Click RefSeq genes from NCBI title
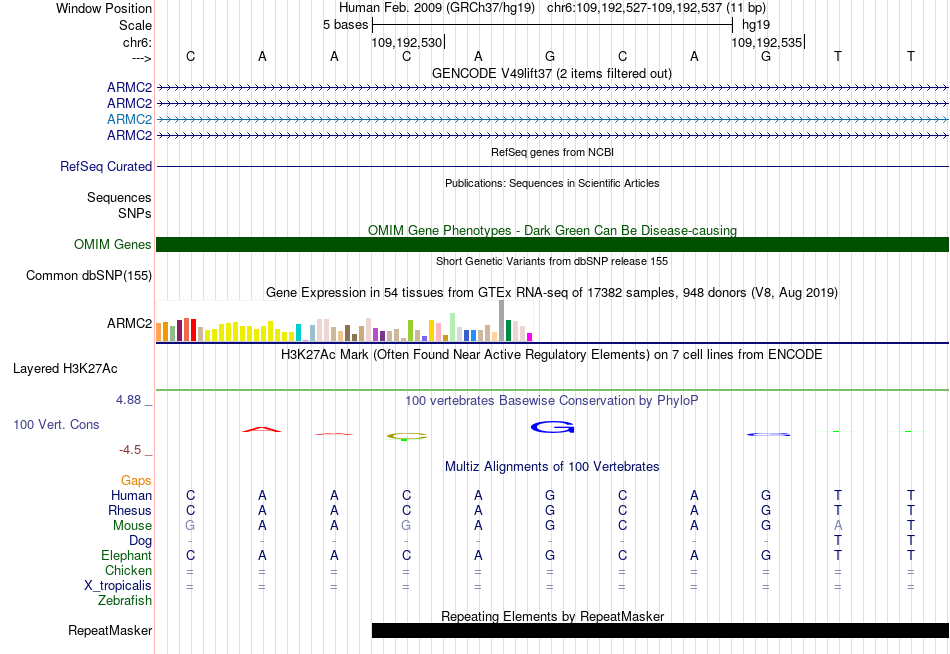The height and width of the screenshot is (654, 950). click(552, 152)
